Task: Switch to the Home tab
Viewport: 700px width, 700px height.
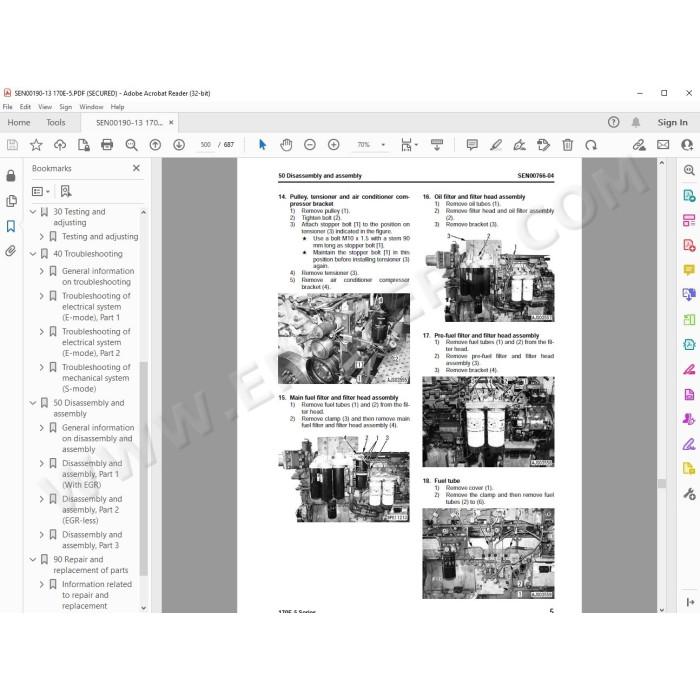Action: tap(19, 122)
